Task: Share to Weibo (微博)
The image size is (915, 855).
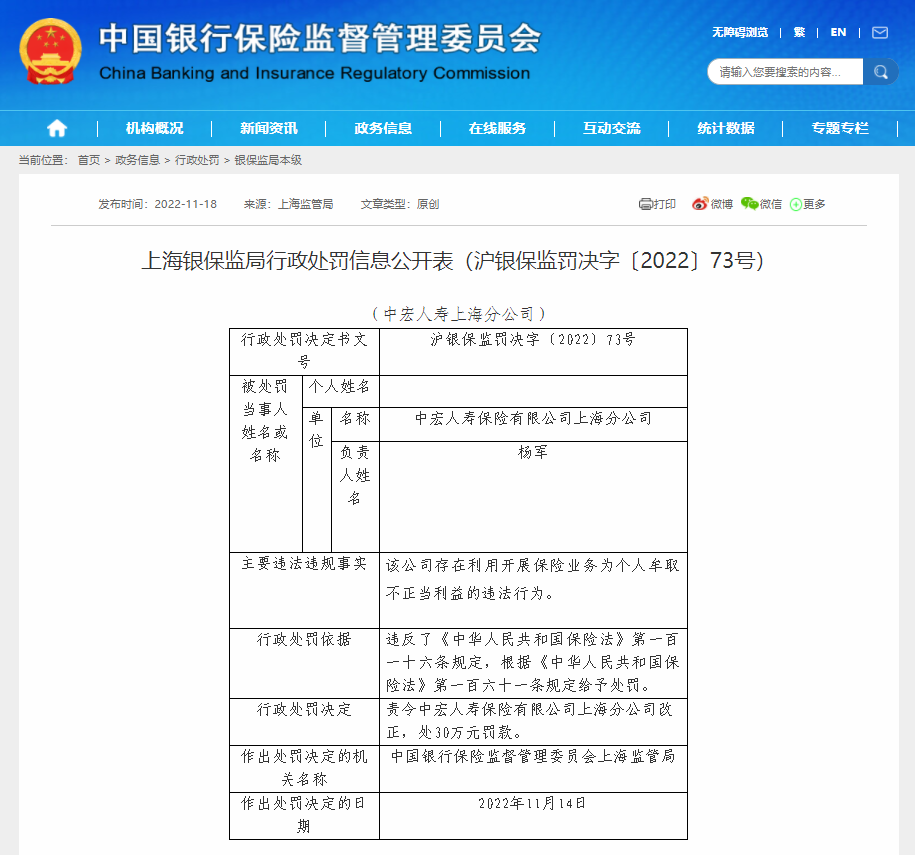Action: coord(712,204)
